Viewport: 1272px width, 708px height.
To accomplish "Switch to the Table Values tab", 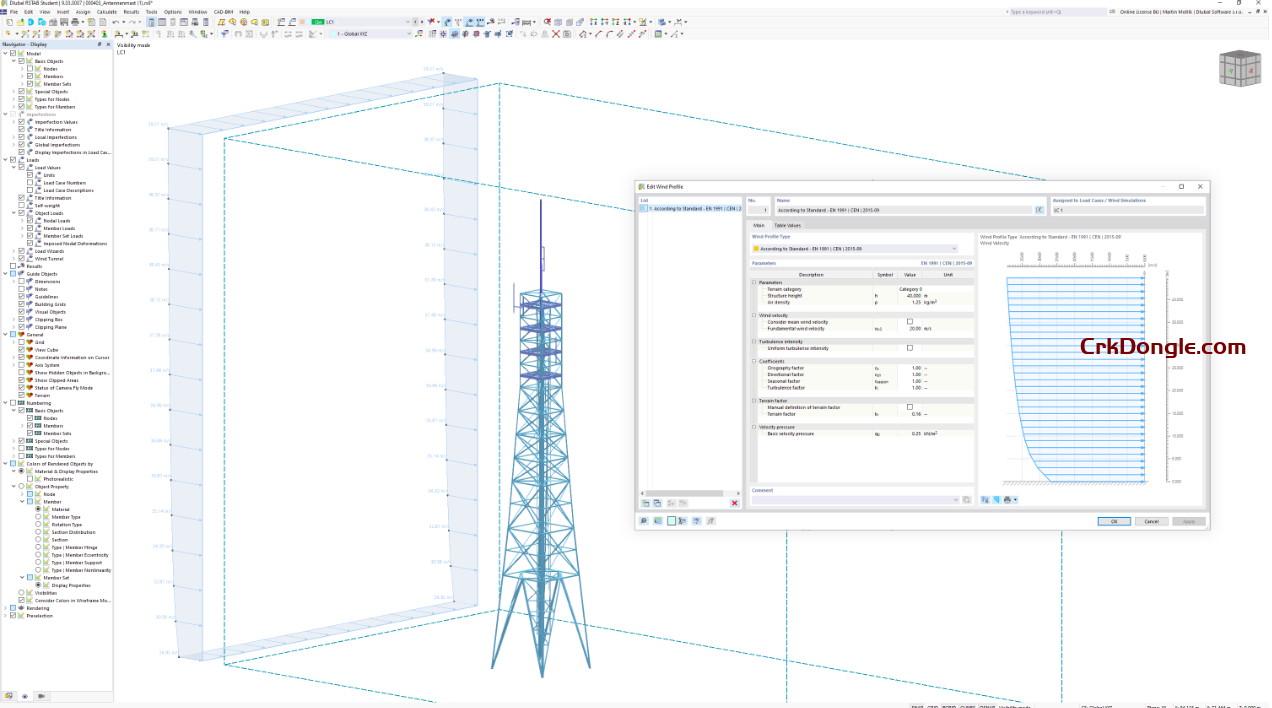I will click(x=787, y=226).
